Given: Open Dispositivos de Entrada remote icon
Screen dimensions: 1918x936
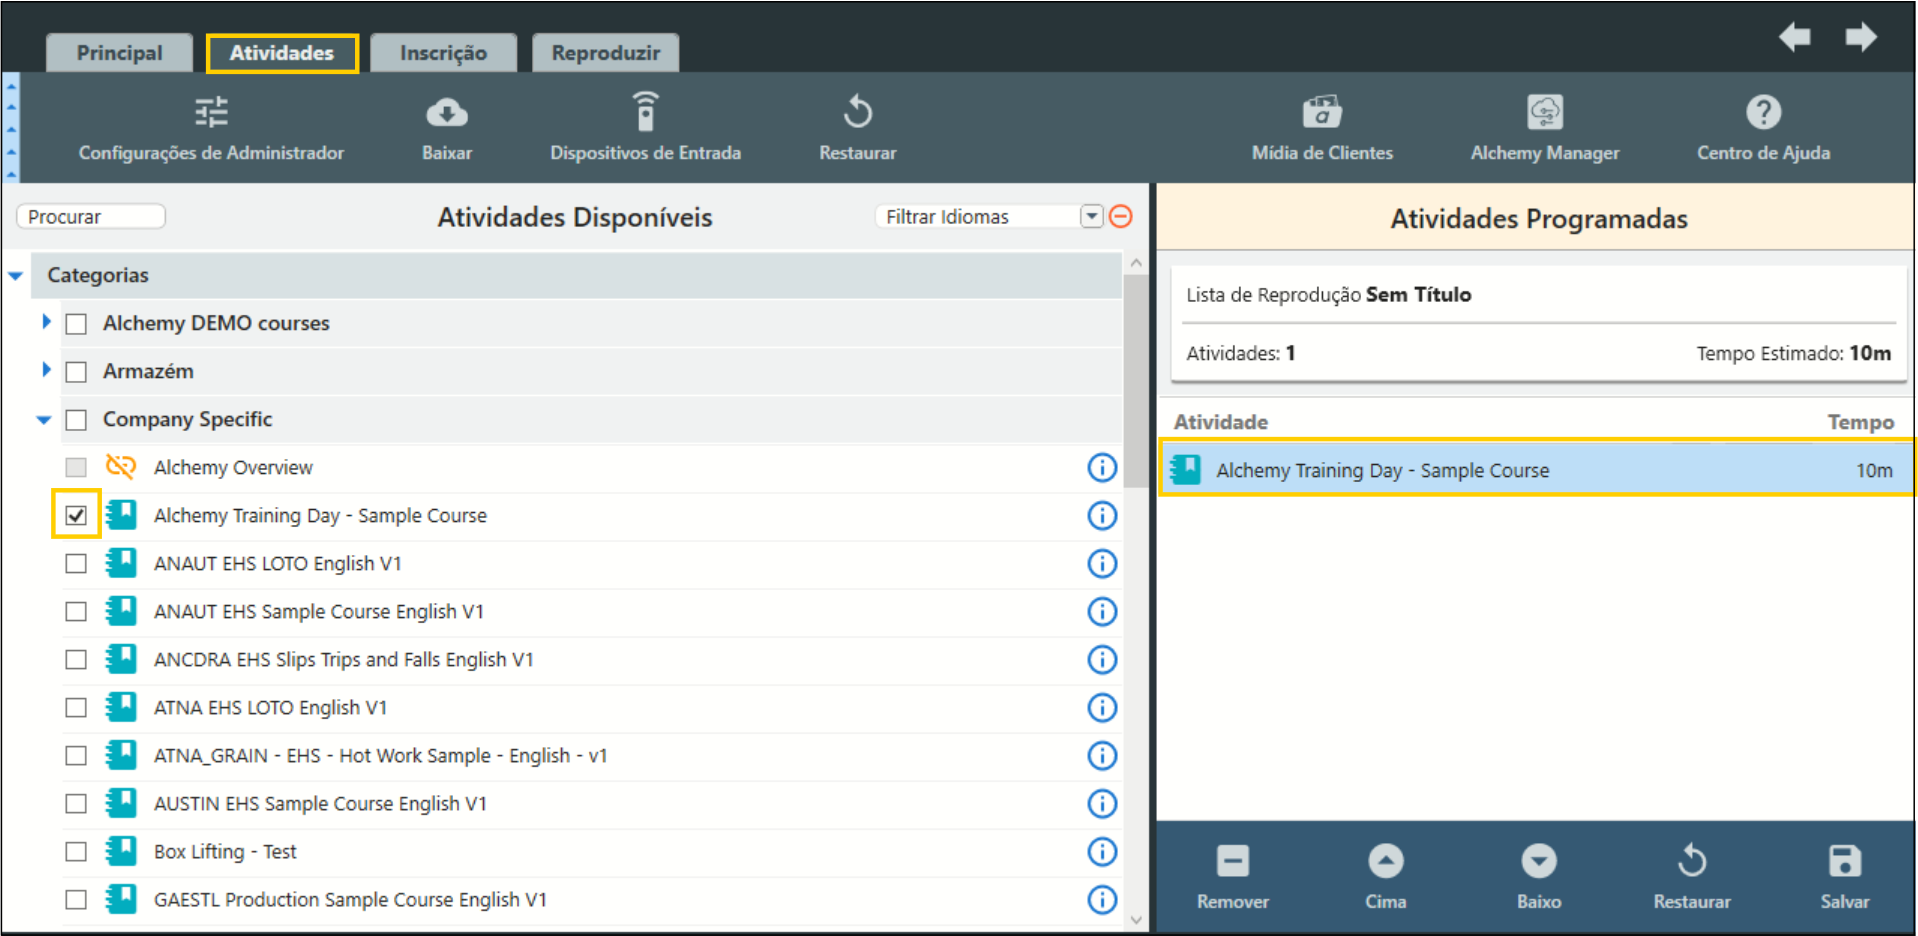Looking at the screenshot, I should coord(645,113).
